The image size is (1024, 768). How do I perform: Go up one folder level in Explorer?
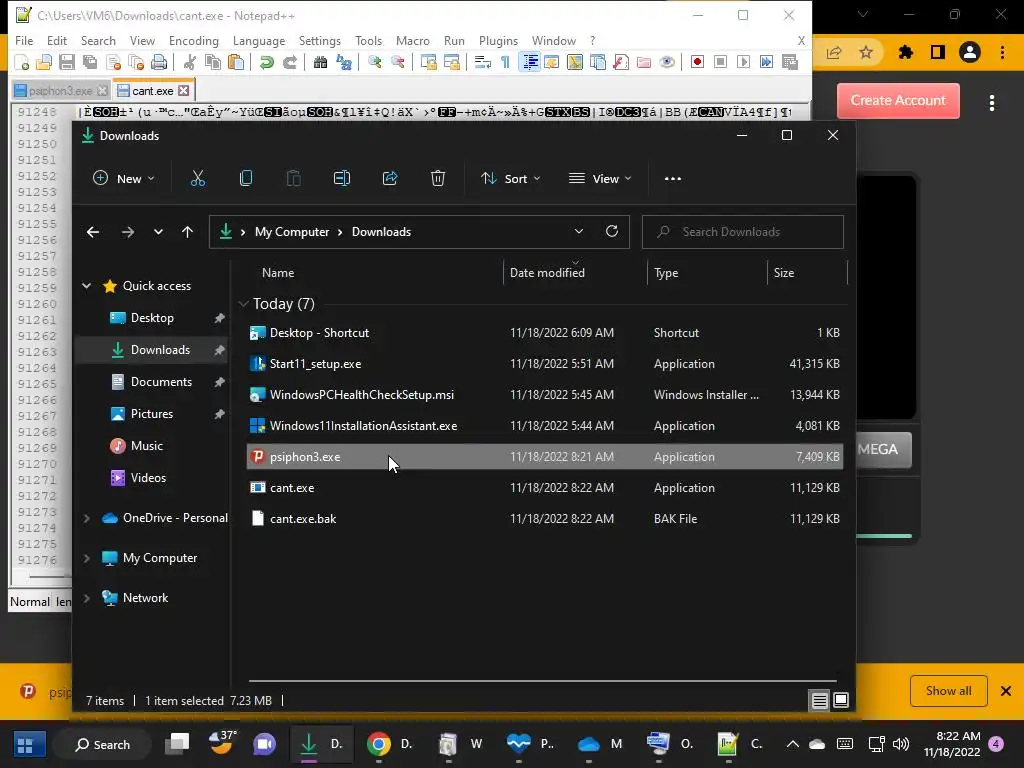(187, 232)
